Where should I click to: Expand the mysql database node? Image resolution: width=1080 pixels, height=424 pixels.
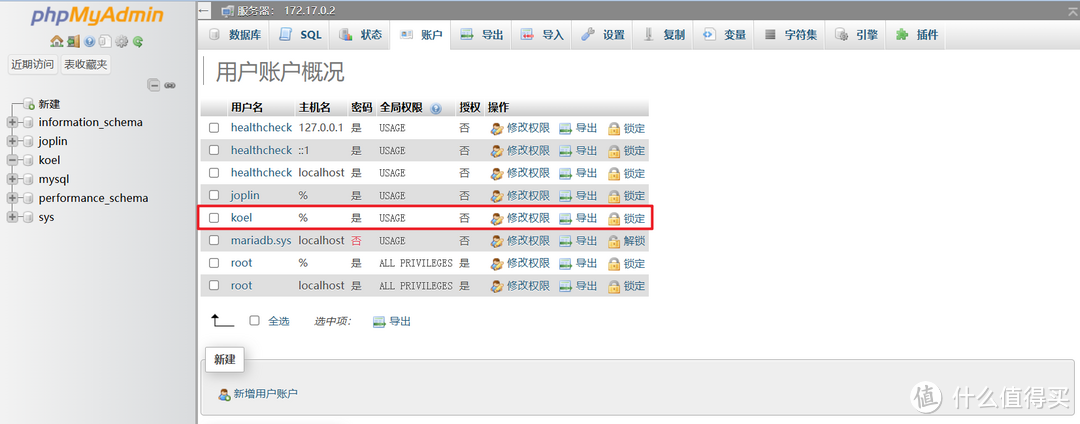[12, 180]
